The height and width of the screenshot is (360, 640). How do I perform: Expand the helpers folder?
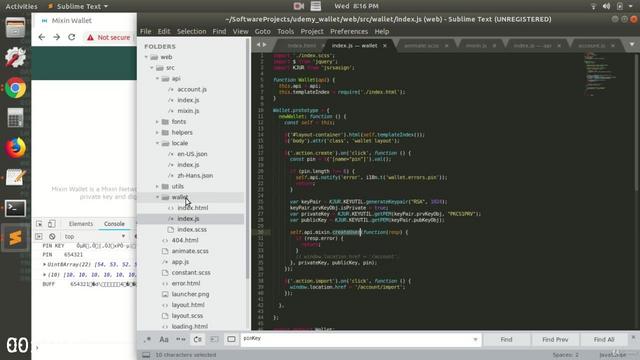point(157,132)
